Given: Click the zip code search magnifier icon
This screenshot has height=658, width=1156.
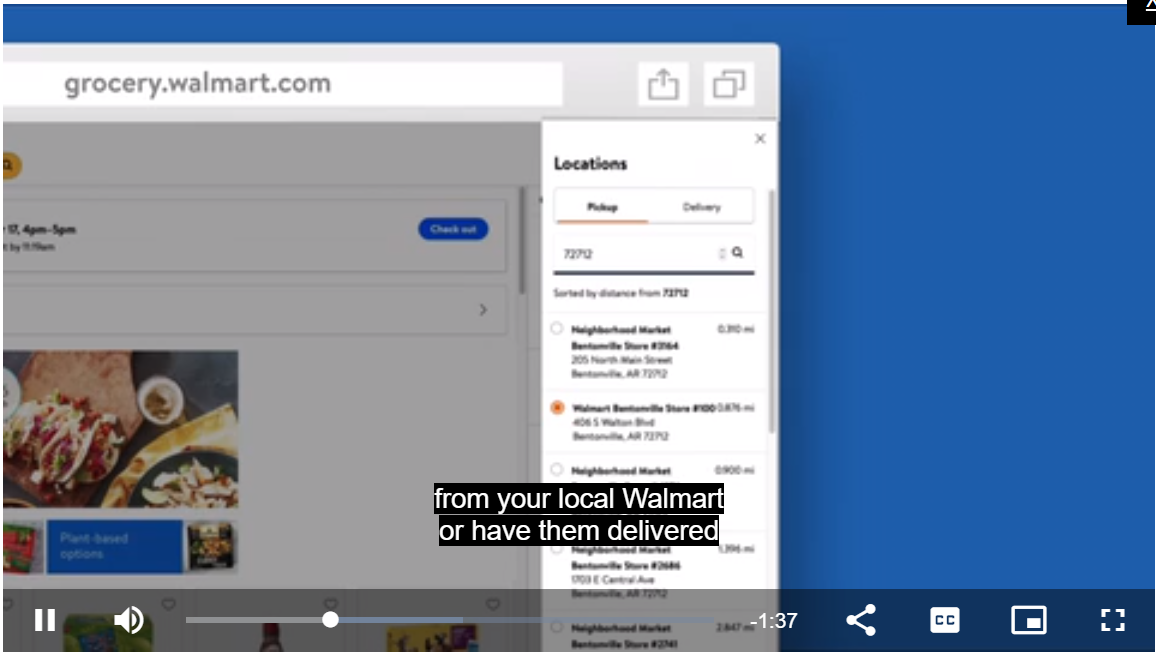Looking at the screenshot, I should pos(737,253).
